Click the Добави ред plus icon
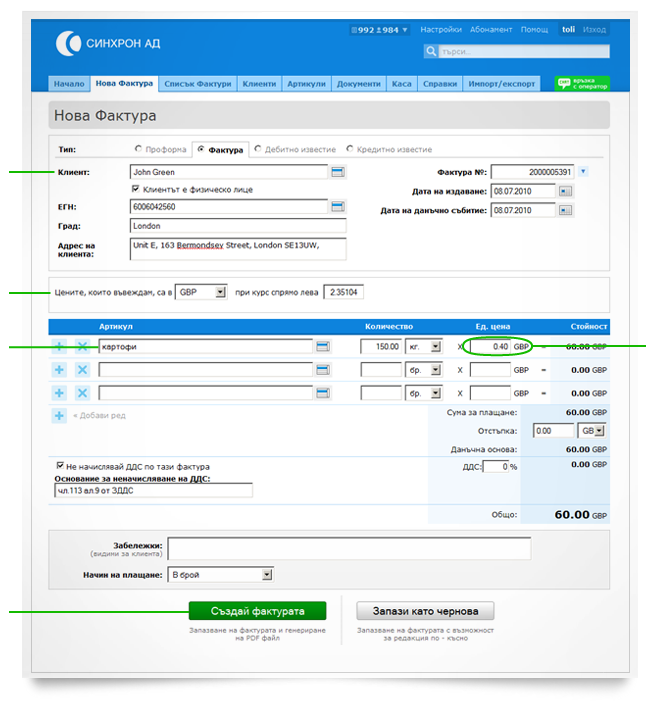 point(59,415)
